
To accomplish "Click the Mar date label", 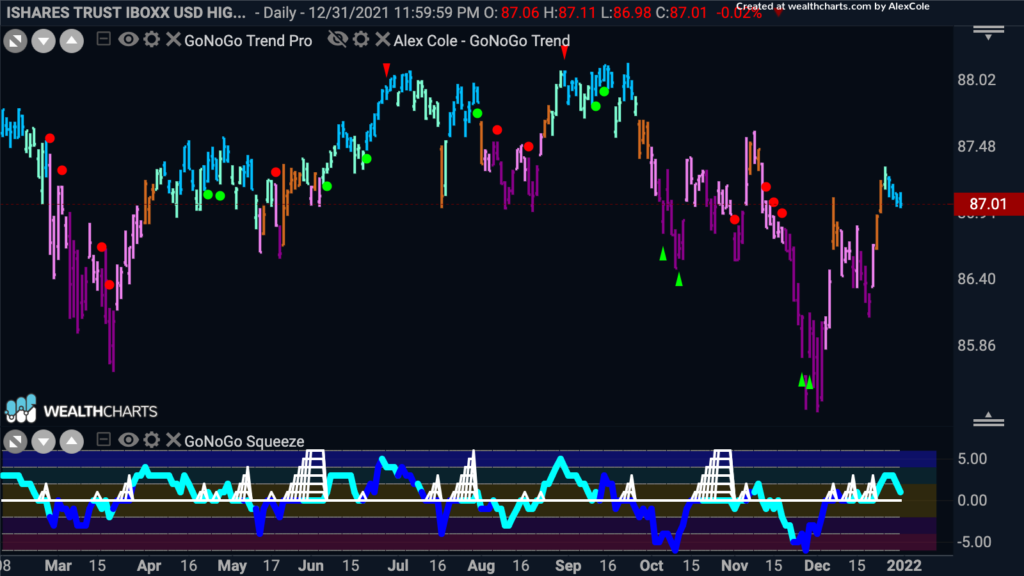I will (57, 566).
